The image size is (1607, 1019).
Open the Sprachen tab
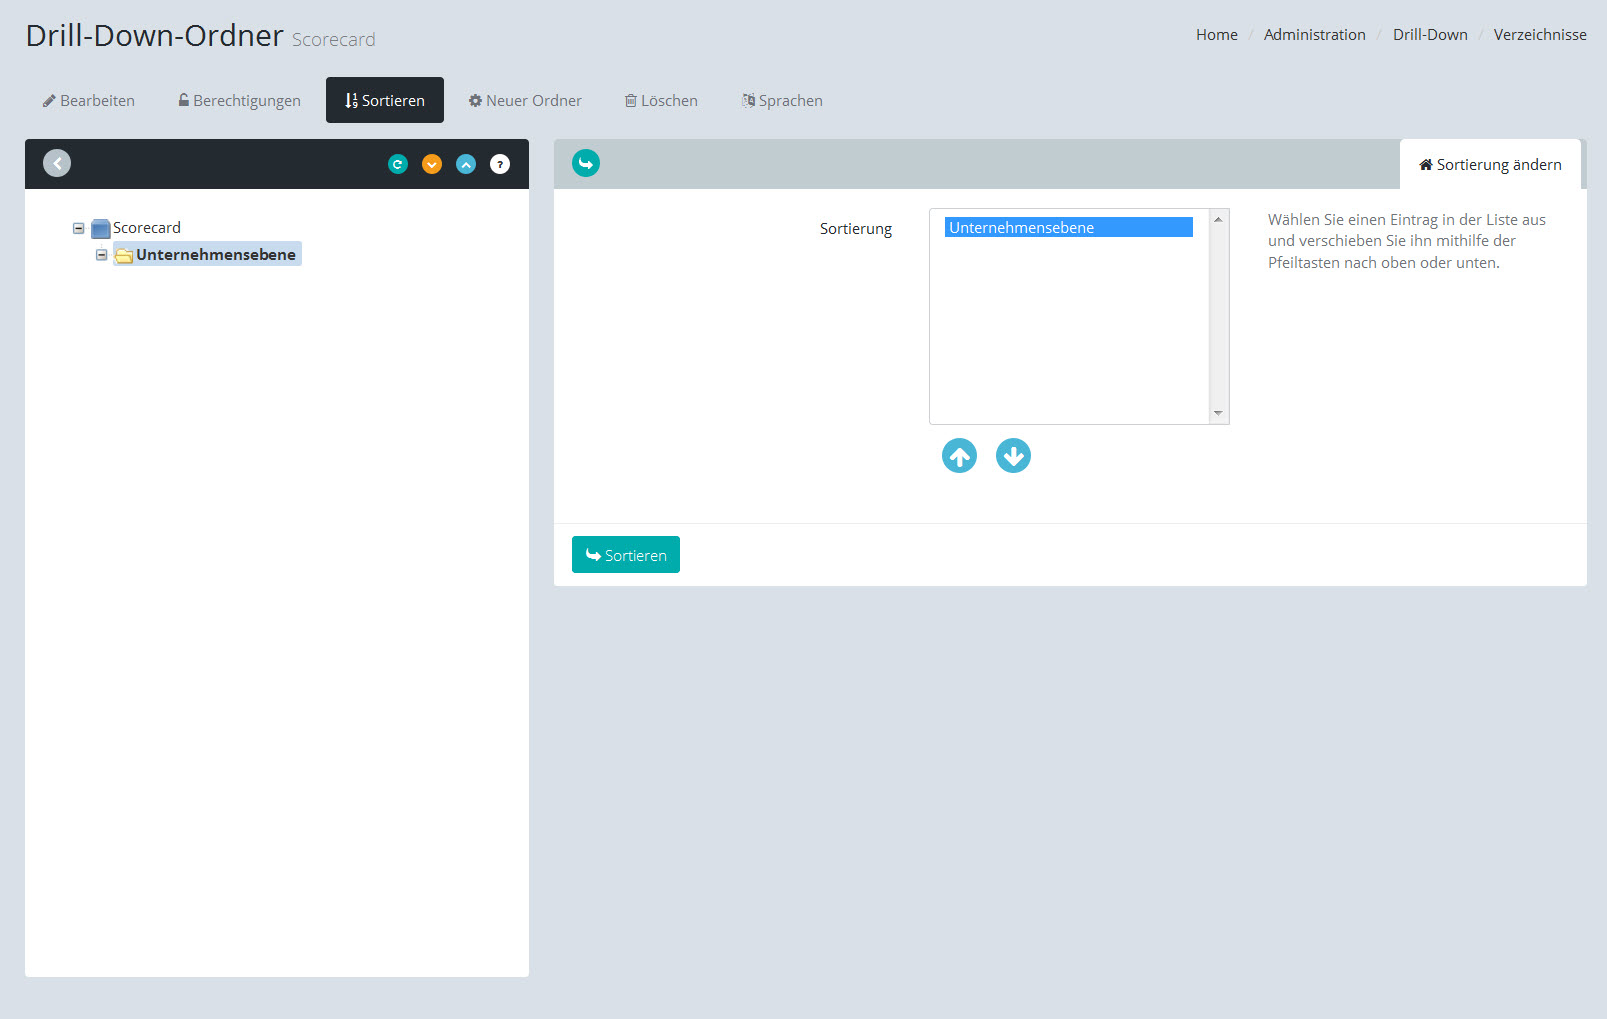782,101
